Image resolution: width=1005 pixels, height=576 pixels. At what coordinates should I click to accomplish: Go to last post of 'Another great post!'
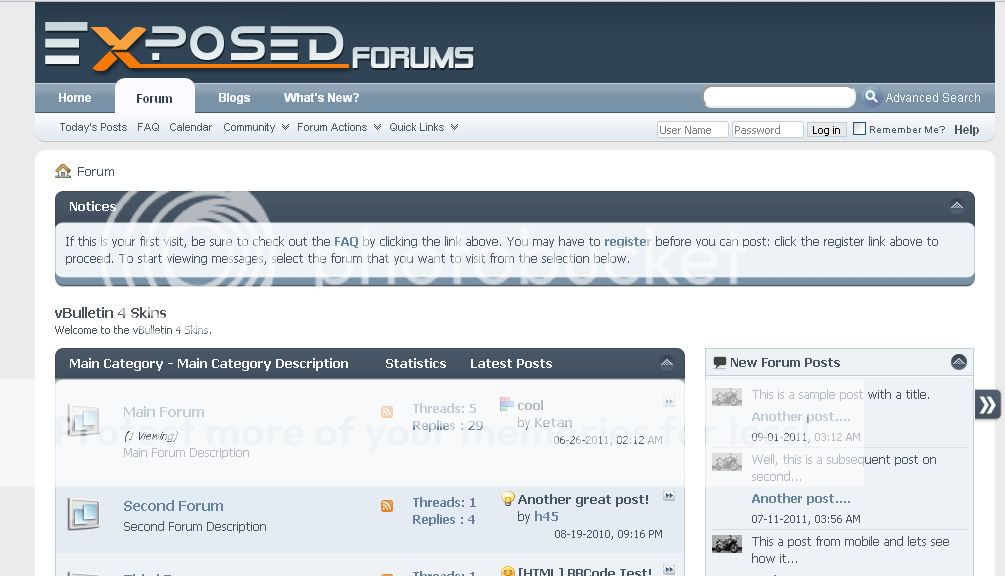click(669, 496)
